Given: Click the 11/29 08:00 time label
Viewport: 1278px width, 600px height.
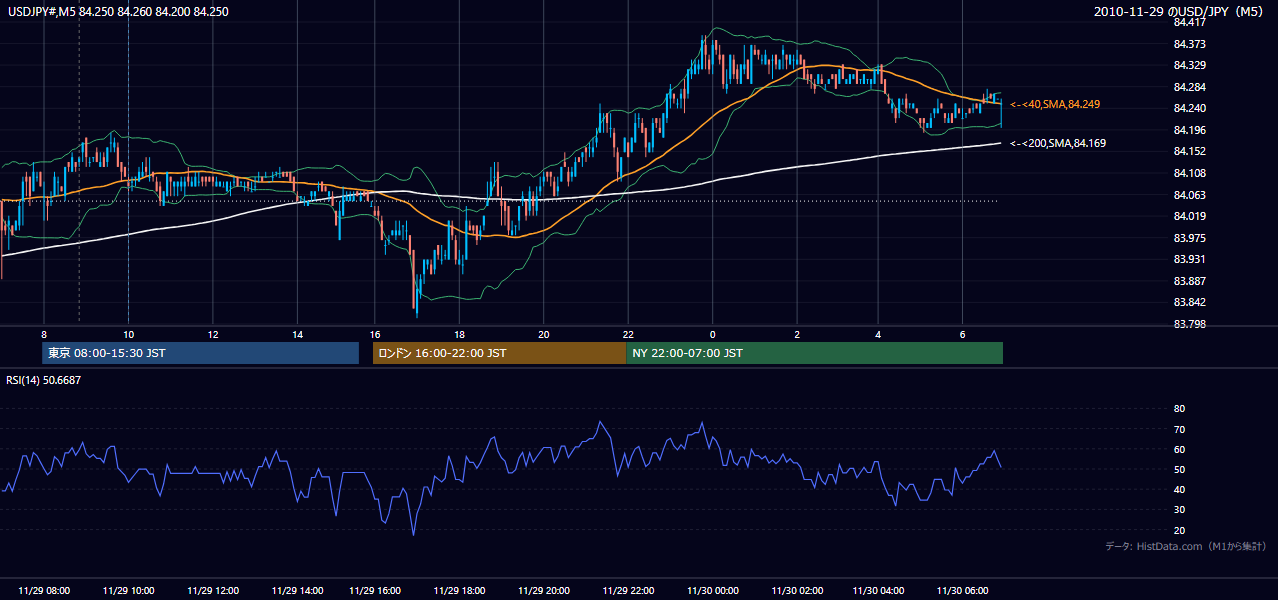Looking at the screenshot, I should point(44,591).
